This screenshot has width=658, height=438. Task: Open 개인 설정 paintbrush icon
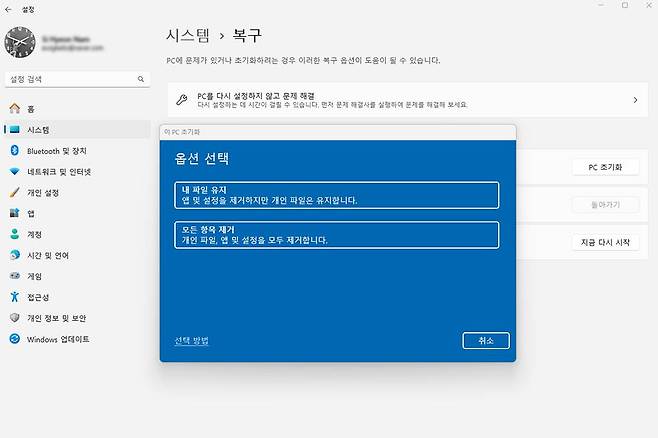tap(15, 193)
